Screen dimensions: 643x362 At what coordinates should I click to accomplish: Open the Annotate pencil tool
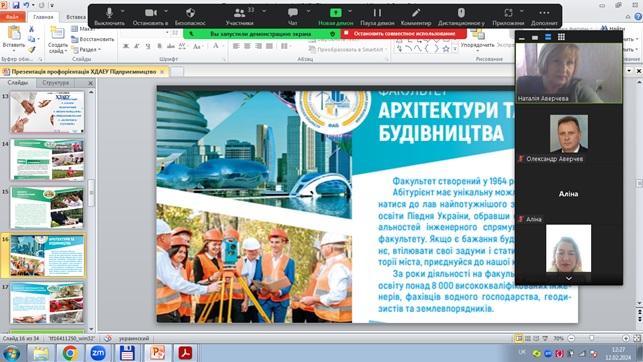[x=416, y=16]
